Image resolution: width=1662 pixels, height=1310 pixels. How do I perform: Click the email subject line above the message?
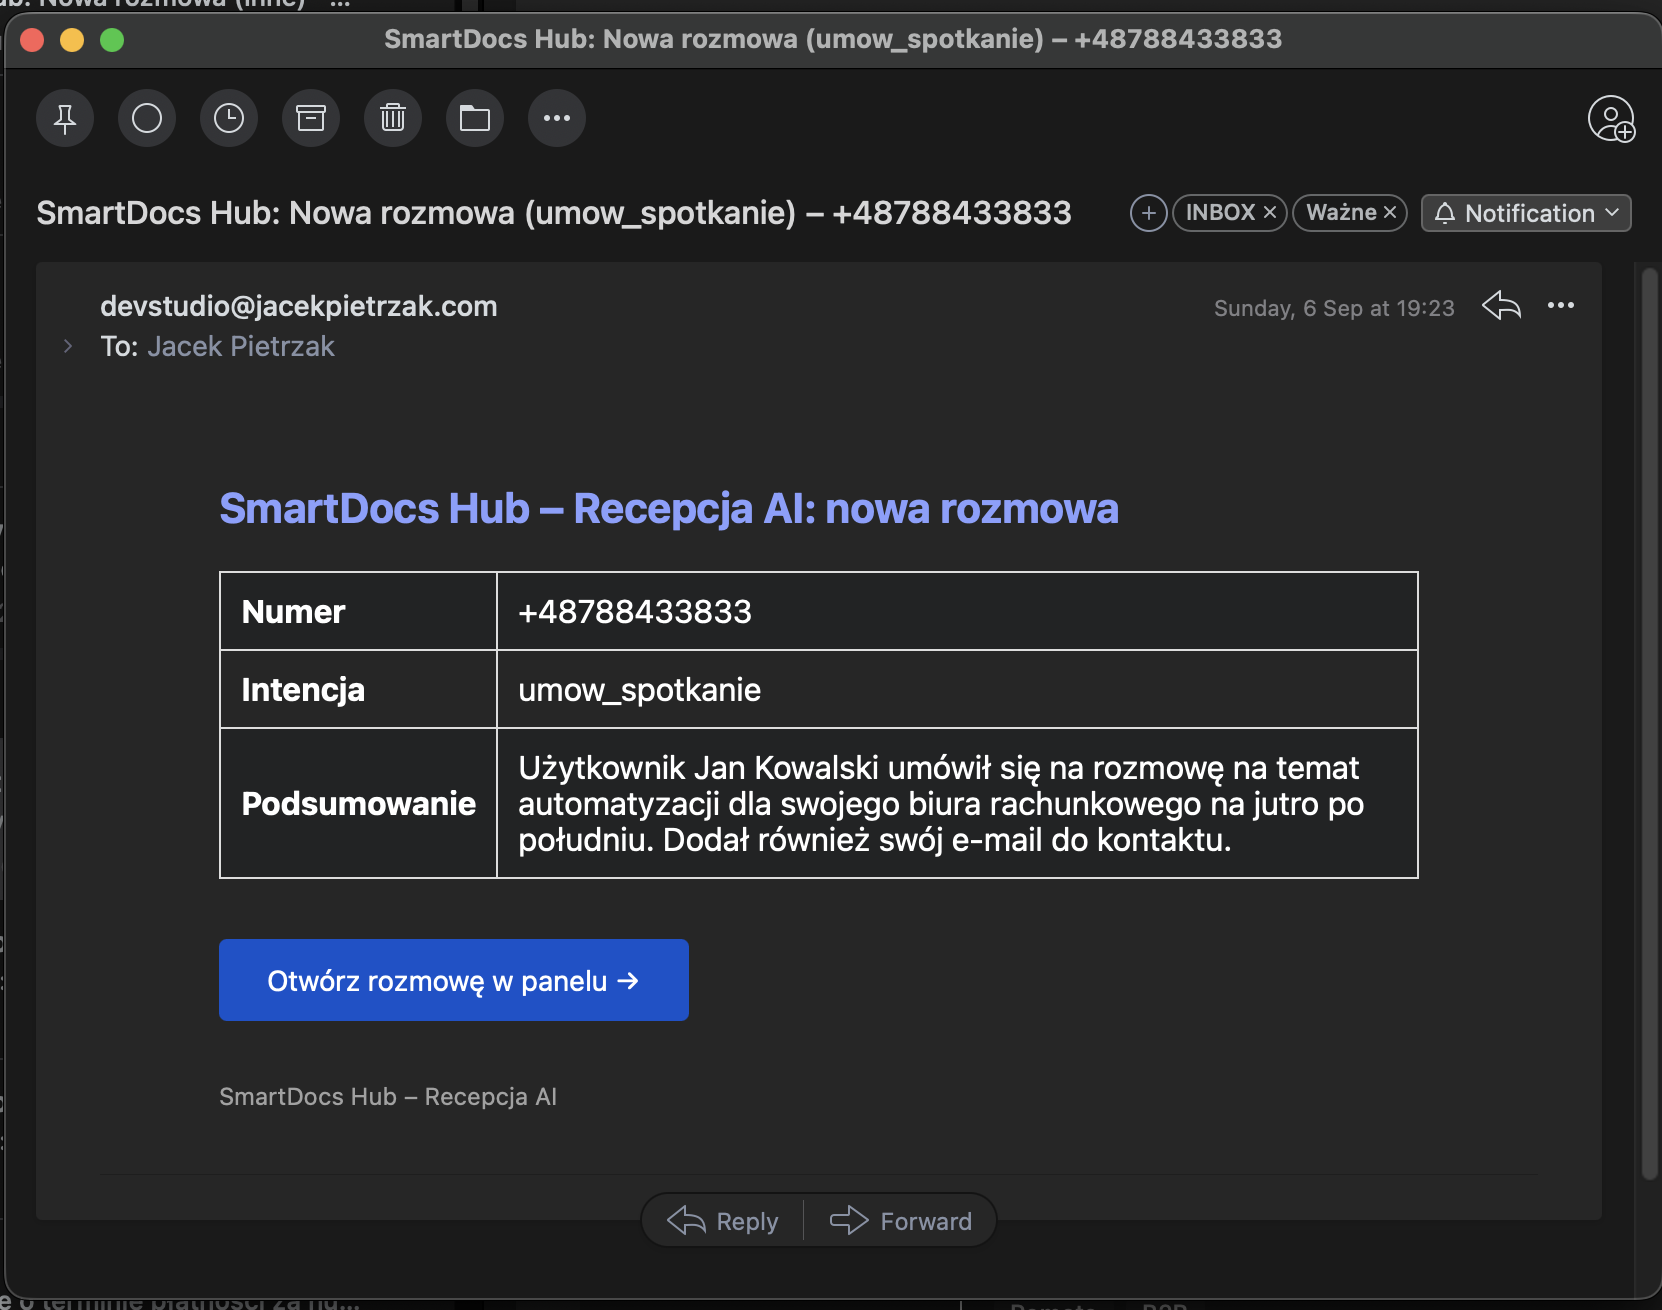click(x=554, y=213)
